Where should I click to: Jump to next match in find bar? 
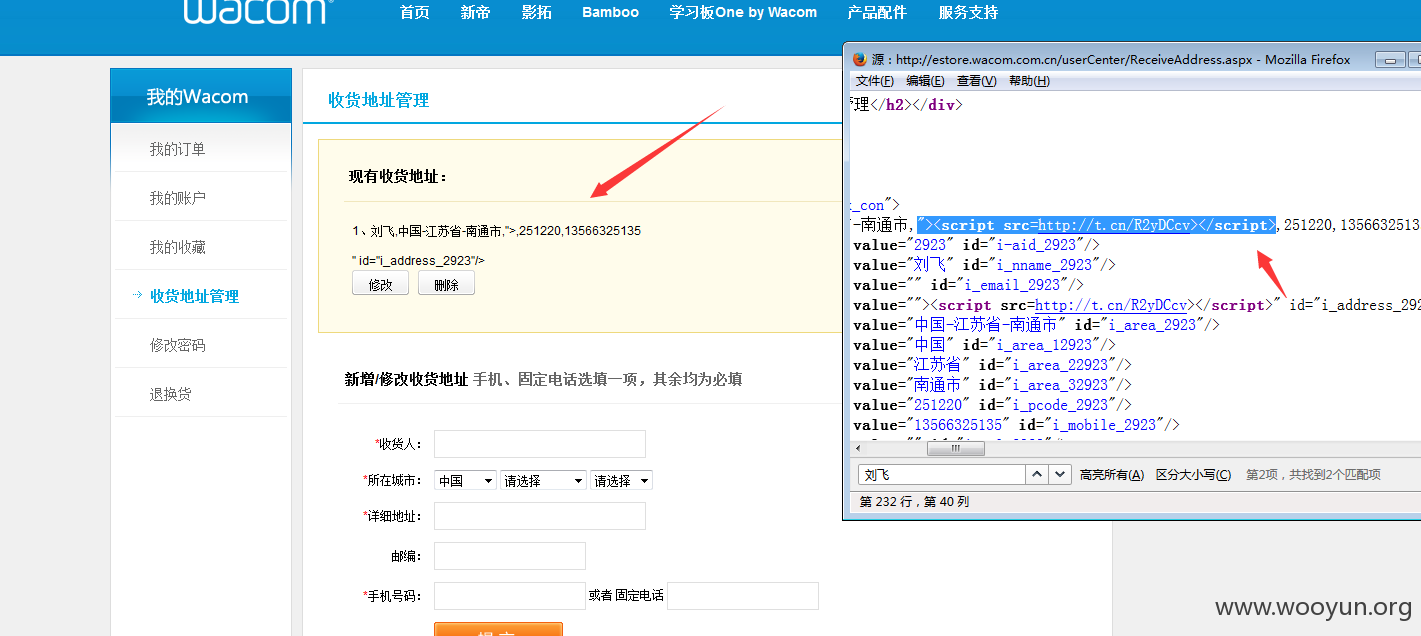pyautogui.click(x=1061, y=474)
